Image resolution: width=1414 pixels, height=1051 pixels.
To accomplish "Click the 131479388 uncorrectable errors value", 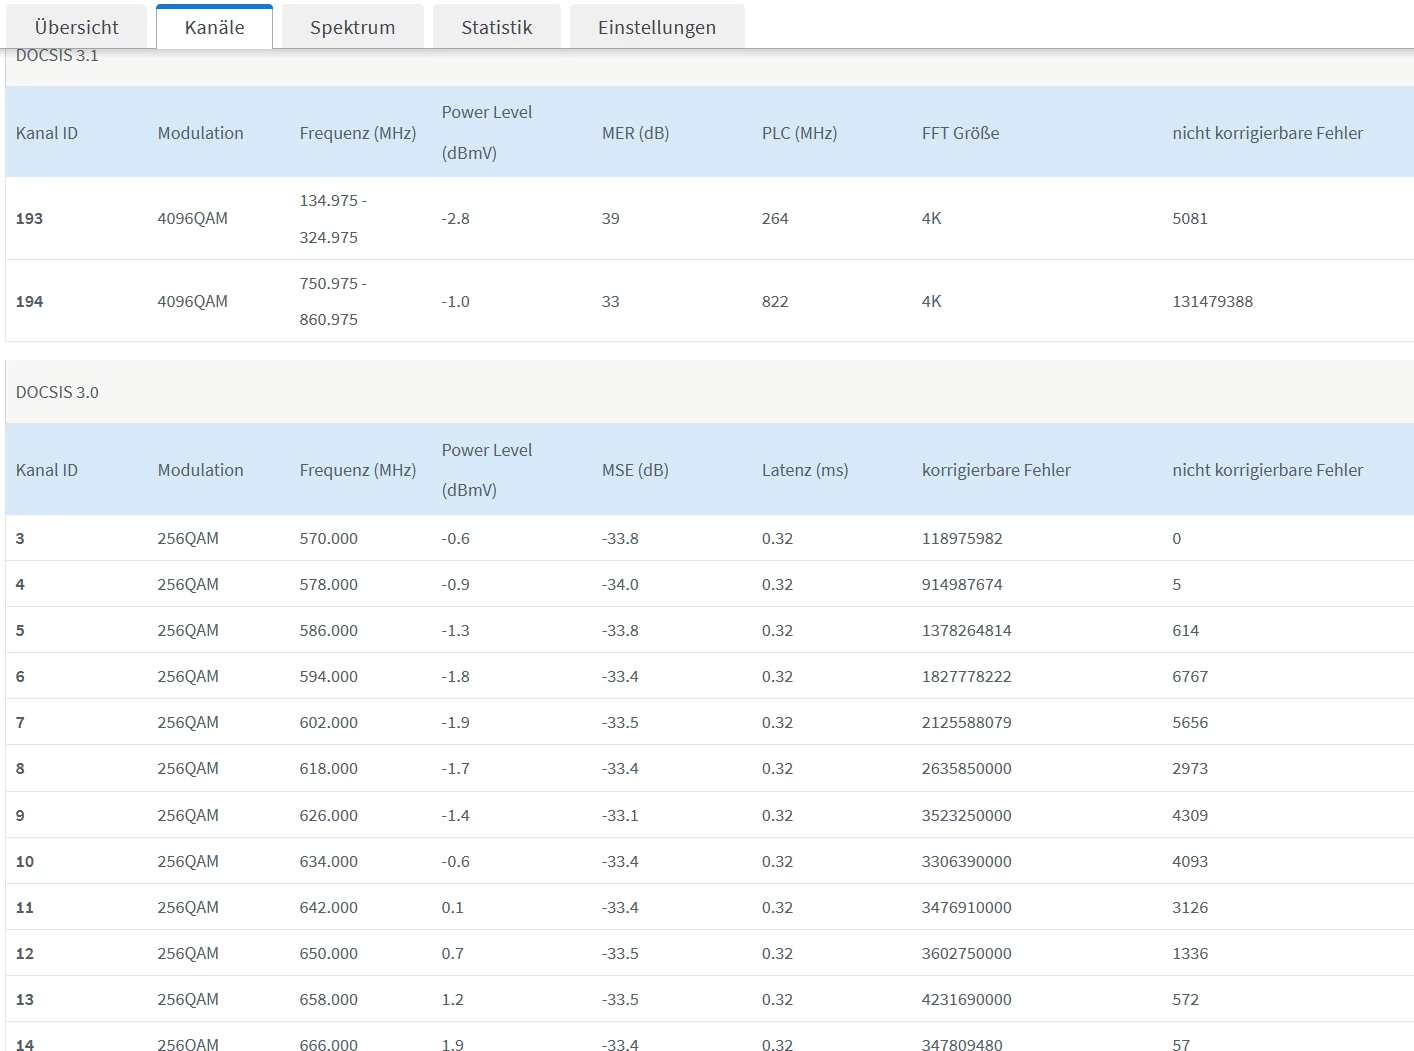I will [1212, 301].
